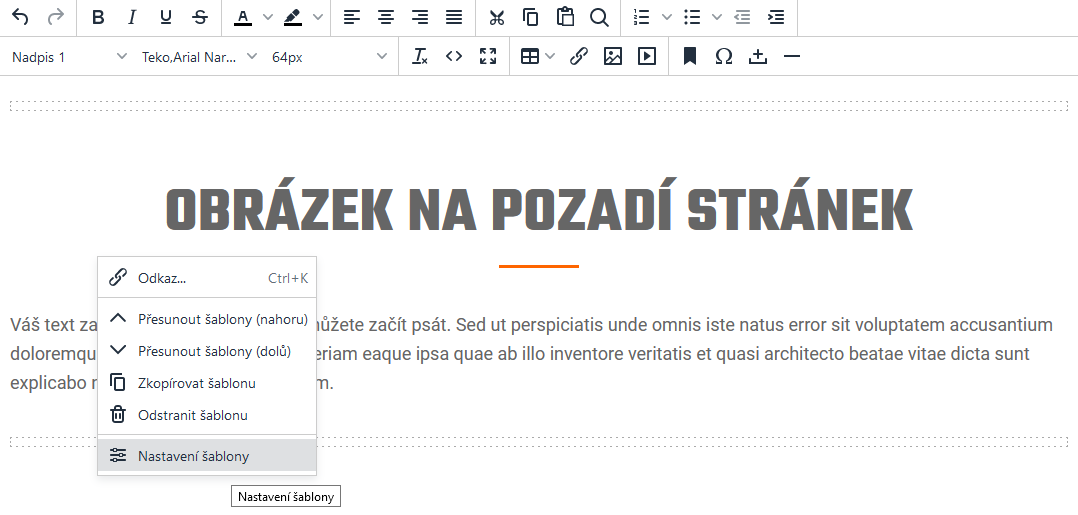The height and width of the screenshot is (515, 1078).
Task: Add an anchor with the bookmark icon
Action: [x=690, y=57]
